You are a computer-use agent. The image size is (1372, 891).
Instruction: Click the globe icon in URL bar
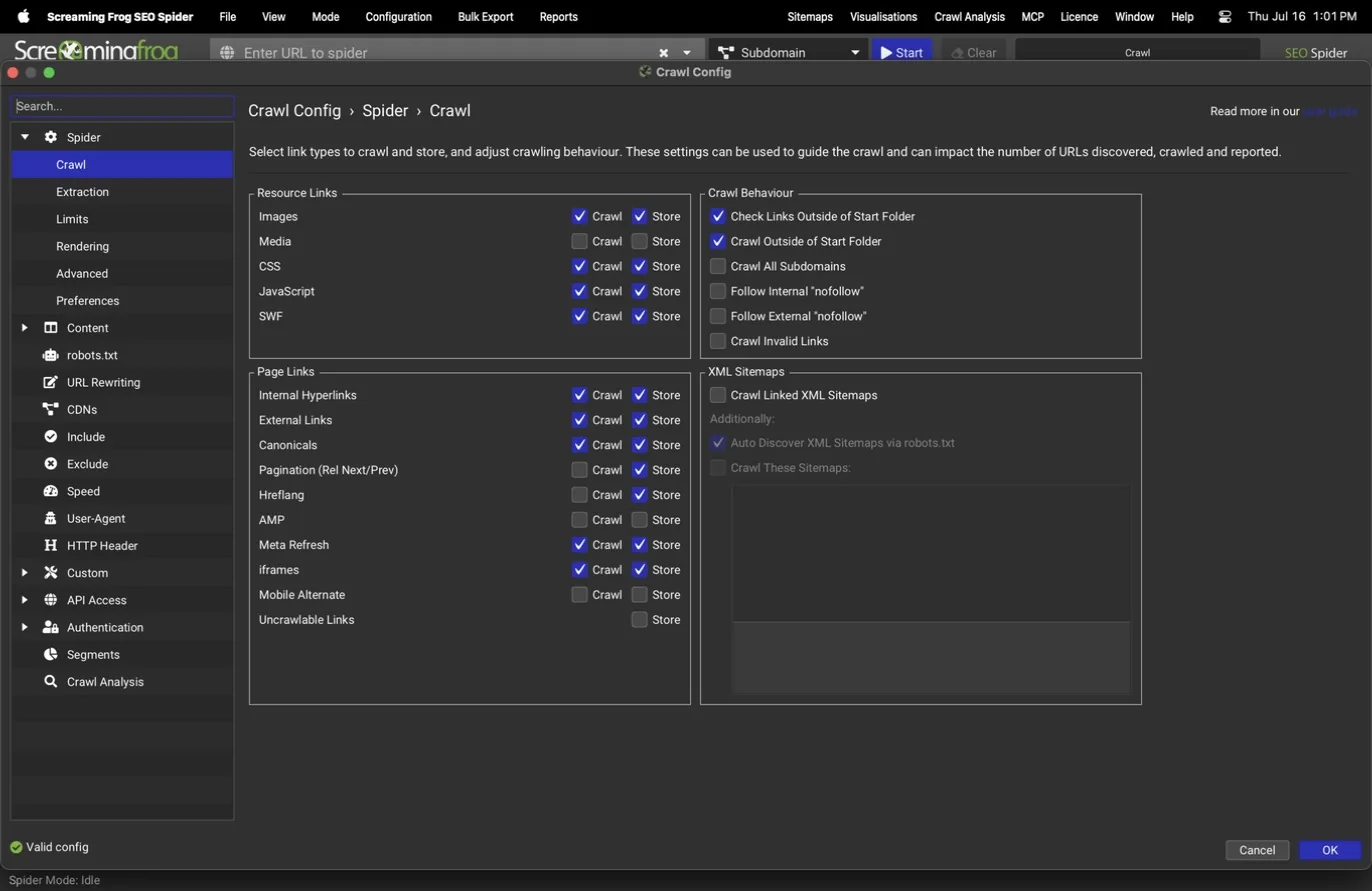227,52
